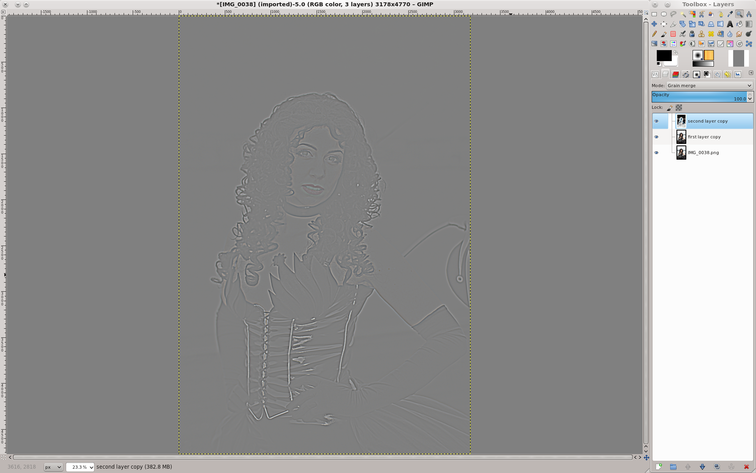Click the delete layer button
This screenshot has width=756, height=473.
pos(746,467)
